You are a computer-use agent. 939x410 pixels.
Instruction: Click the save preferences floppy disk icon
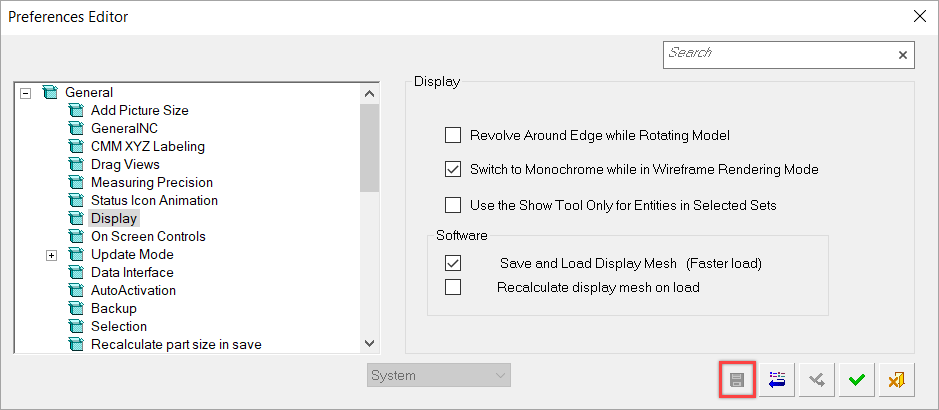click(737, 379)
